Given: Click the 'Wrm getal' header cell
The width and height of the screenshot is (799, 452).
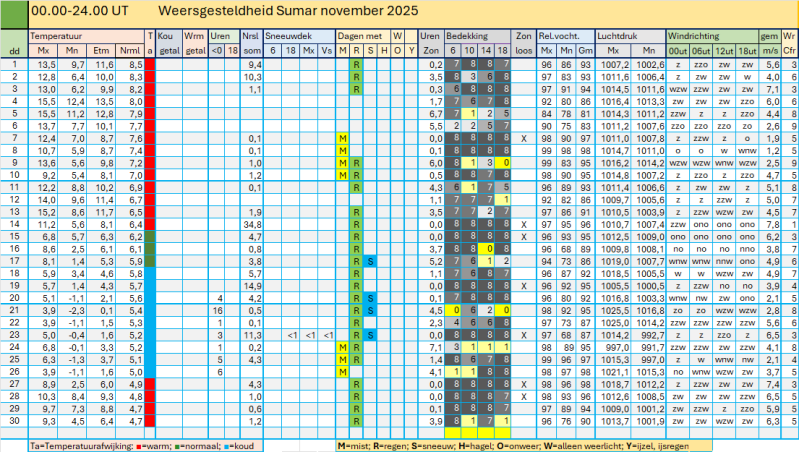Looking at the screenshot, I should [195, 43].
